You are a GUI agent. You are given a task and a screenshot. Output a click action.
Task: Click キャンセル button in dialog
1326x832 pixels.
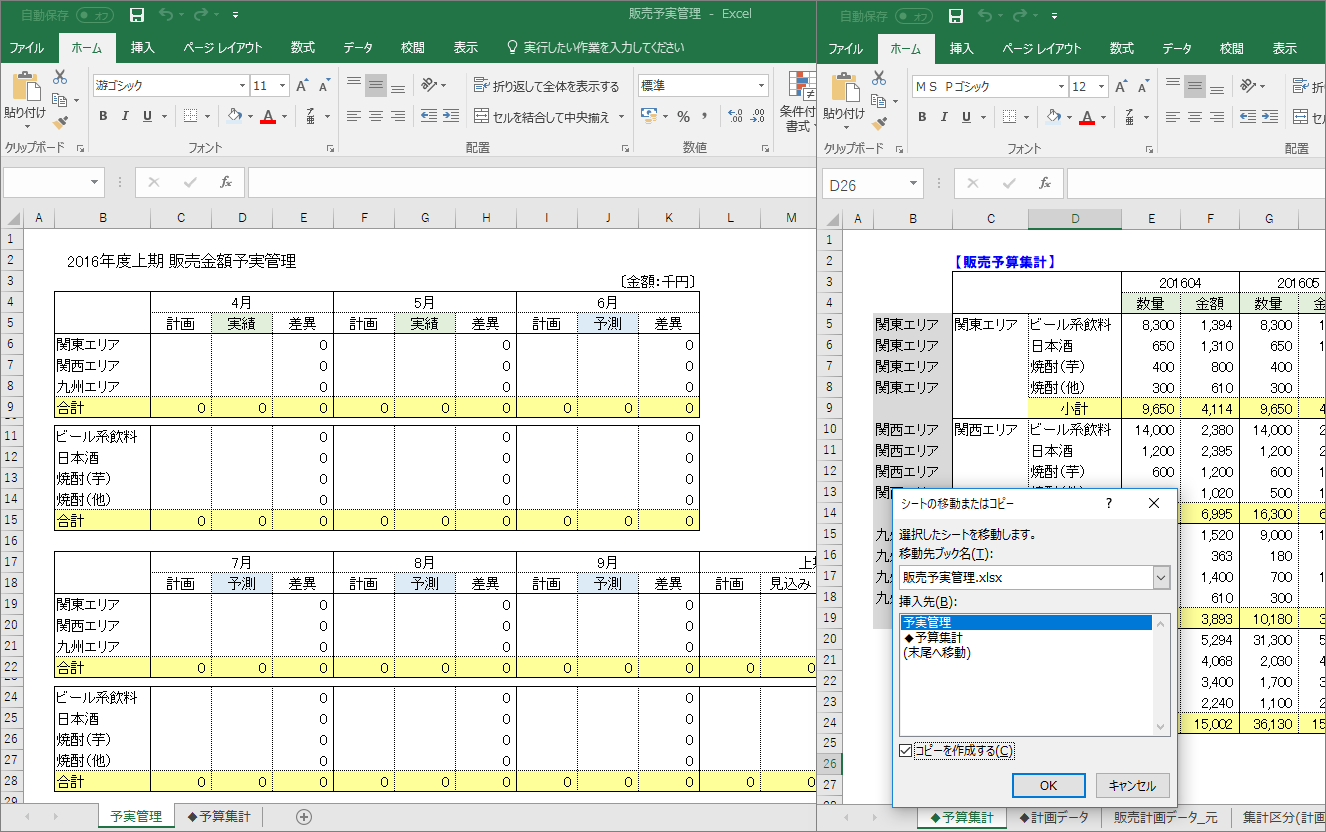(x=1132, y=785)
